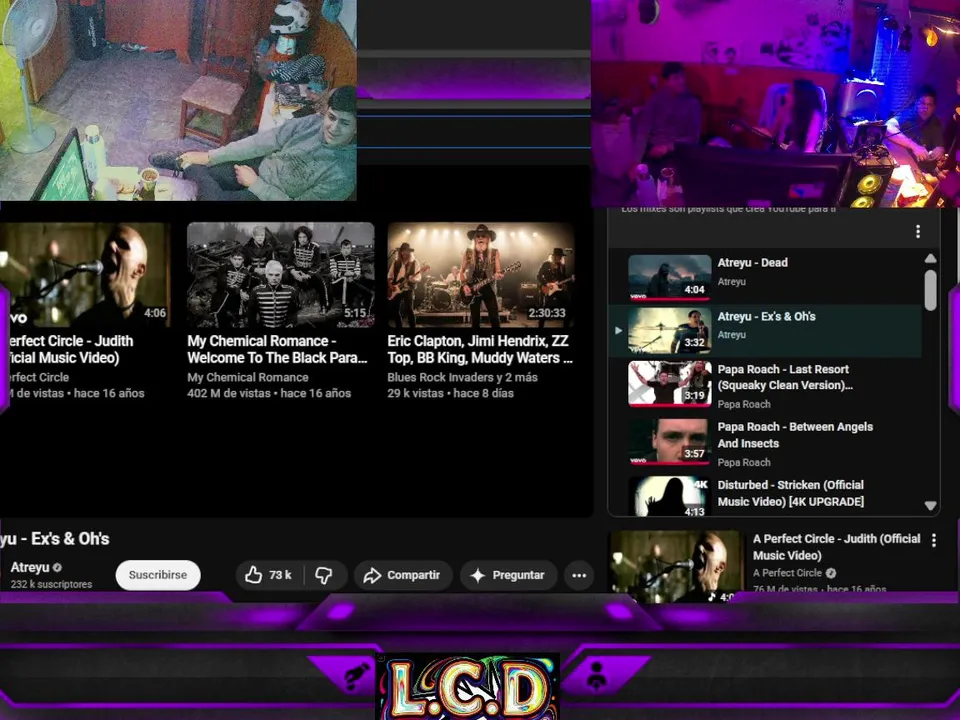The image size is (960, 720).
Task: Click the left purple overlay badge icon
Action: point(356,676)
